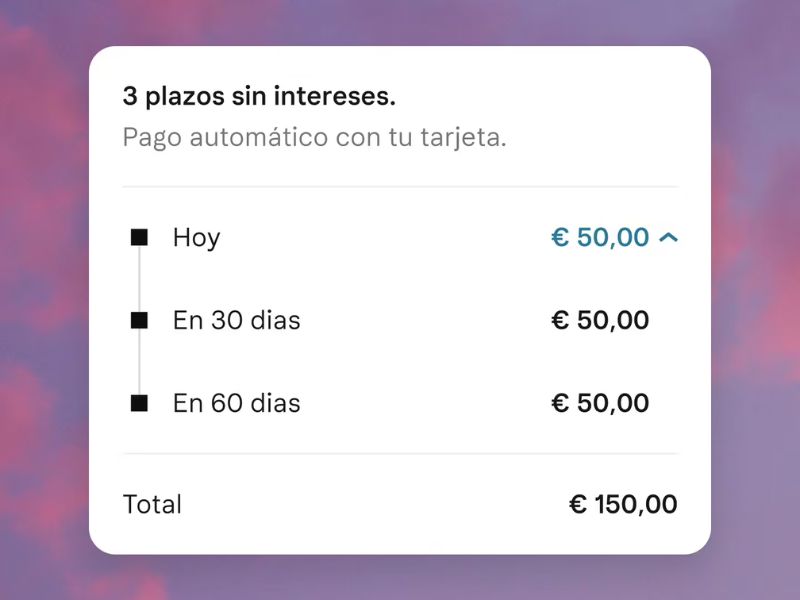Click the square marker next to Hoy
Viewport: 800px width, 600px height.
140,238
